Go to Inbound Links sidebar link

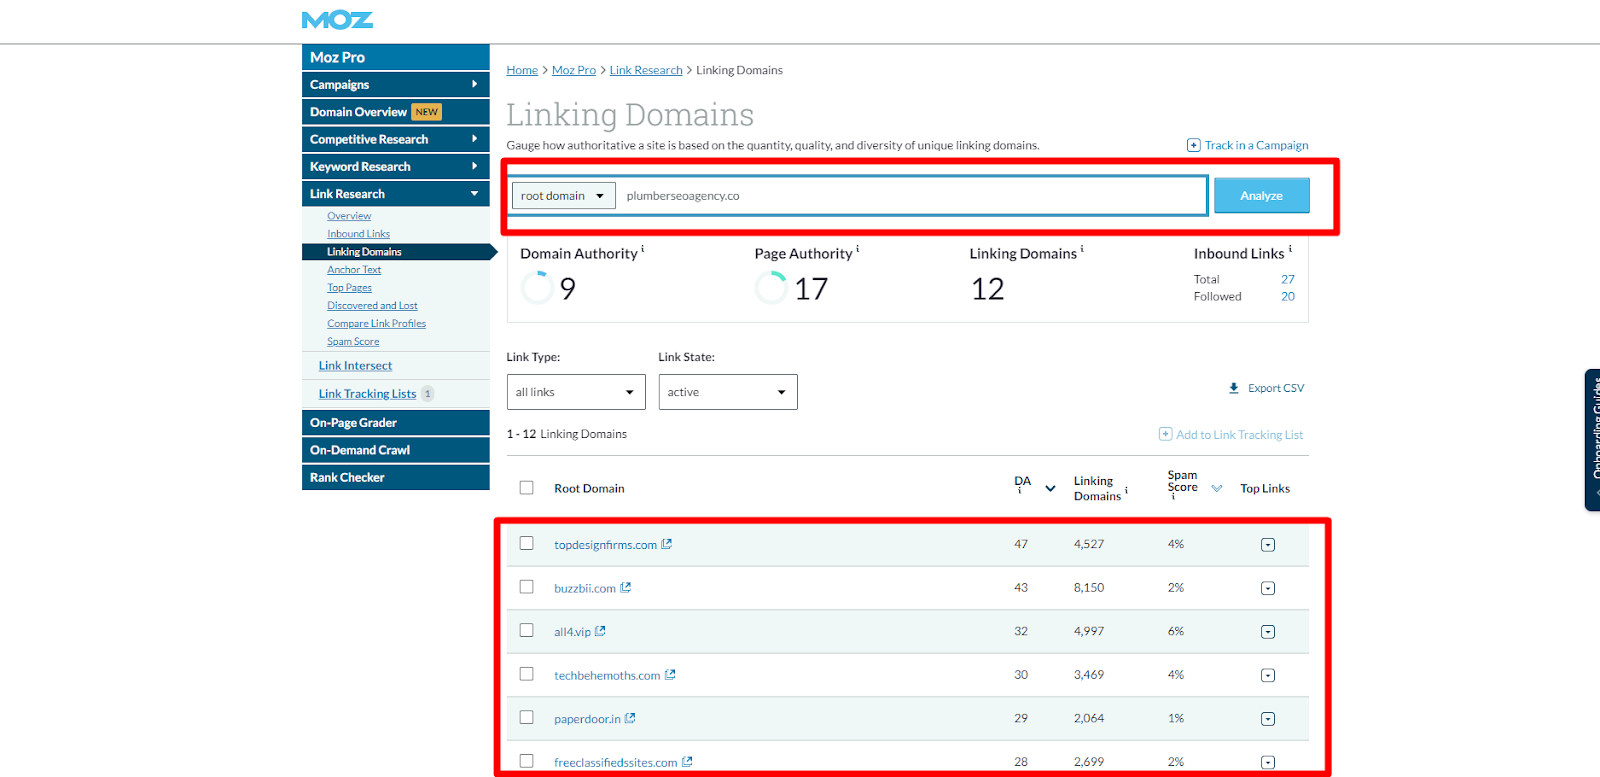point(358,234)
